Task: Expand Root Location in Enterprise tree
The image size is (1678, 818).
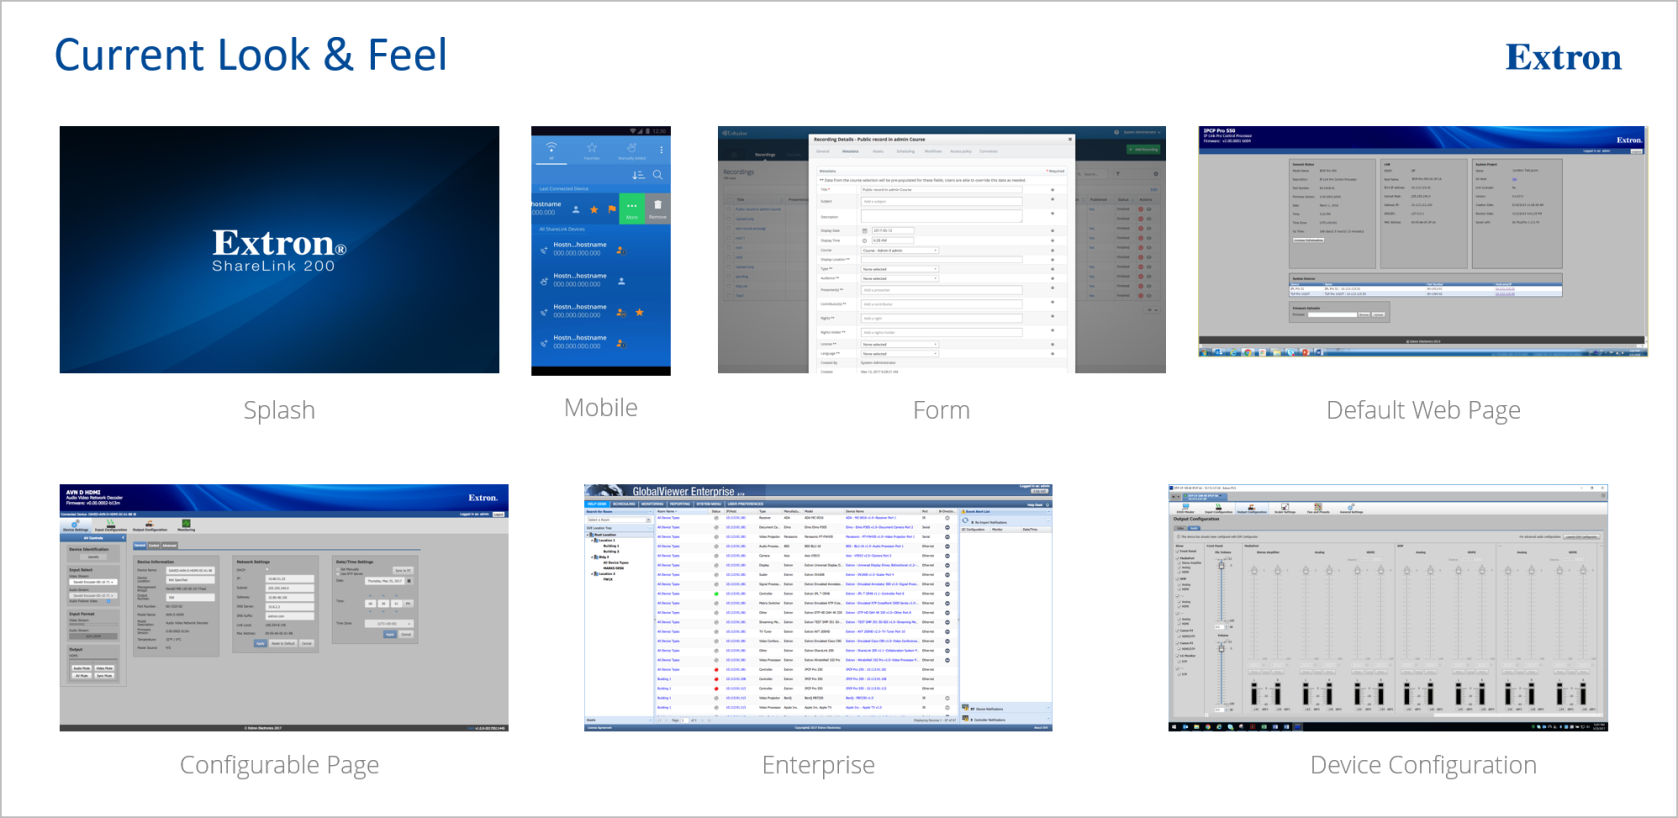Action: tap(587, 535)
